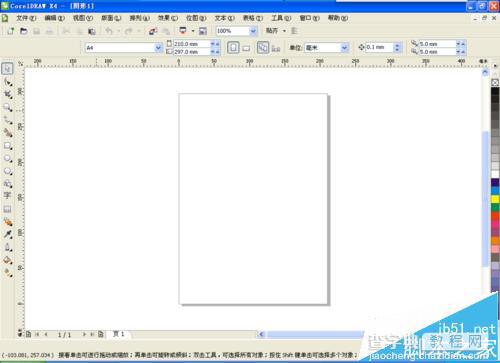Select the 页 1 page tab

pyautogui.click(x=119, y=334)
